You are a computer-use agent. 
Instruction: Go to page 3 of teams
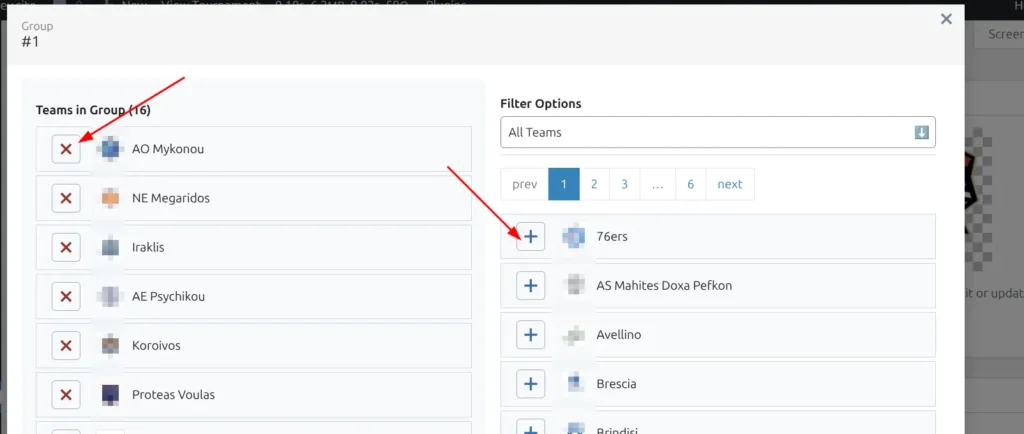624,184
